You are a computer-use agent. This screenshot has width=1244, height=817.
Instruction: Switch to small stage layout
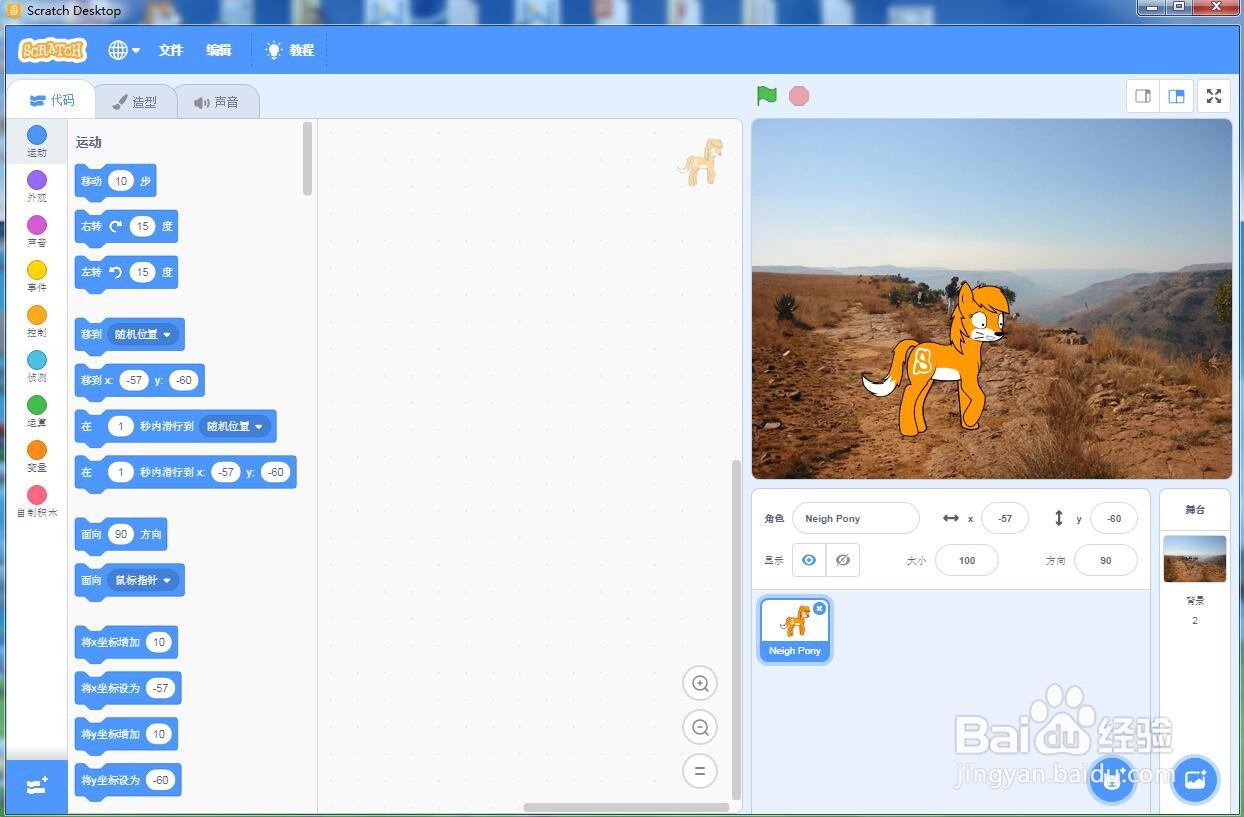(1143, 96)
